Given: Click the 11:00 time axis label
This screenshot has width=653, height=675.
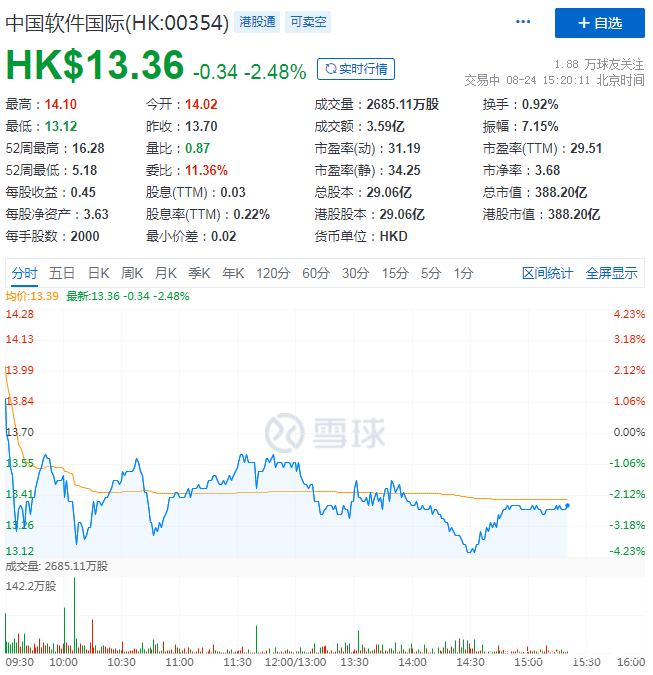Looking at the screenshot, I should click(179, 662).
